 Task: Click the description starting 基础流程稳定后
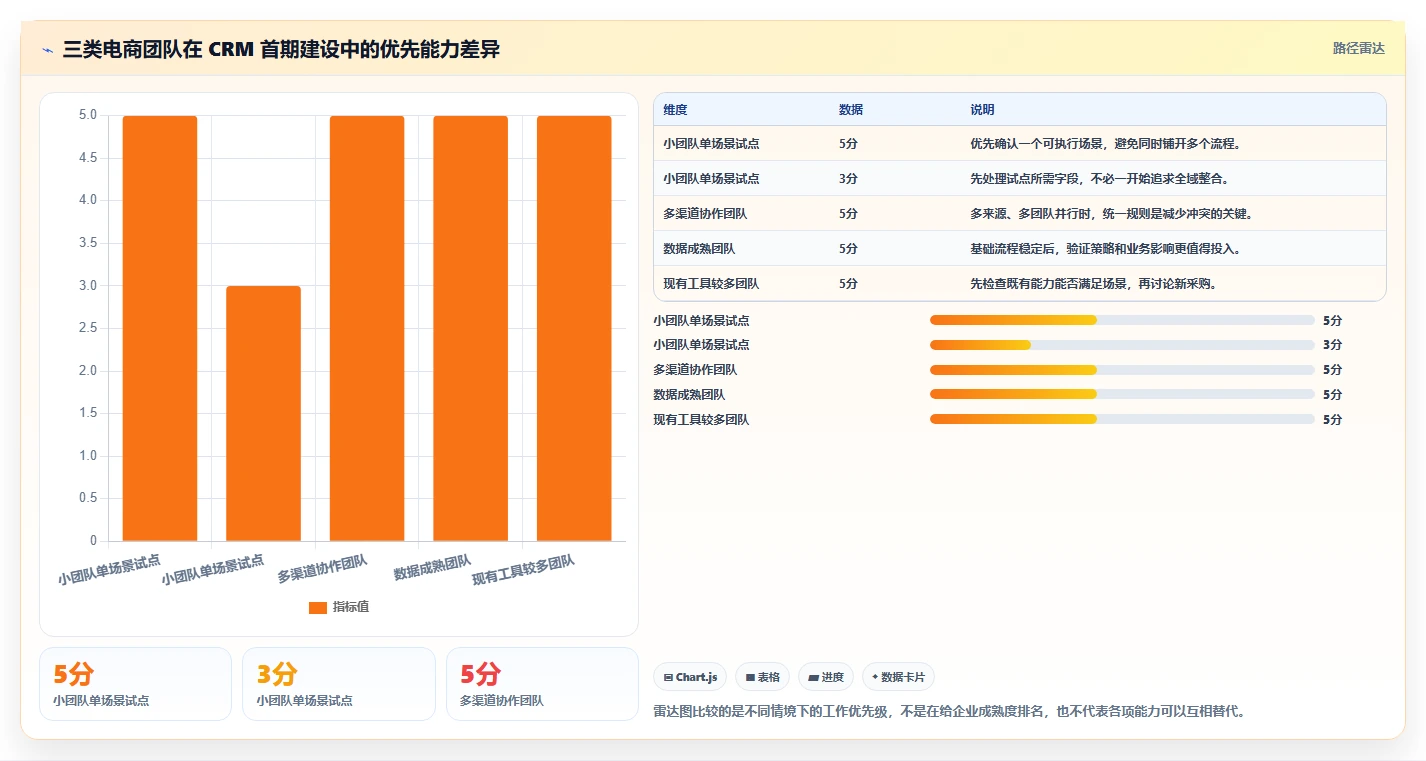(1105, 249)
